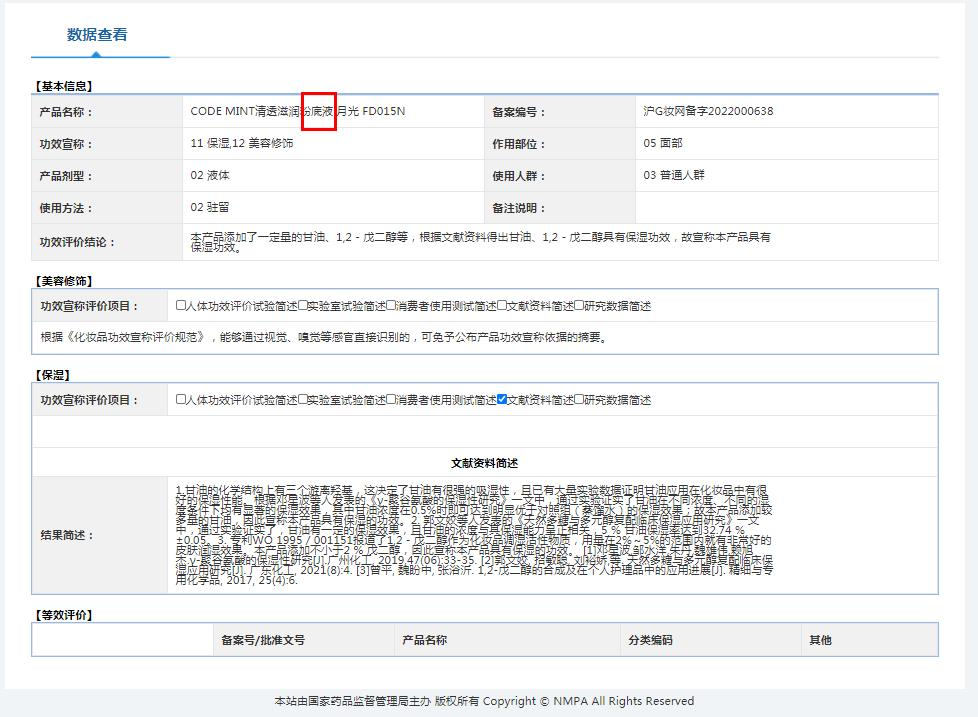
Task: Check 实验室试验简述 under 美容修饰
Action: coord(303,306)
